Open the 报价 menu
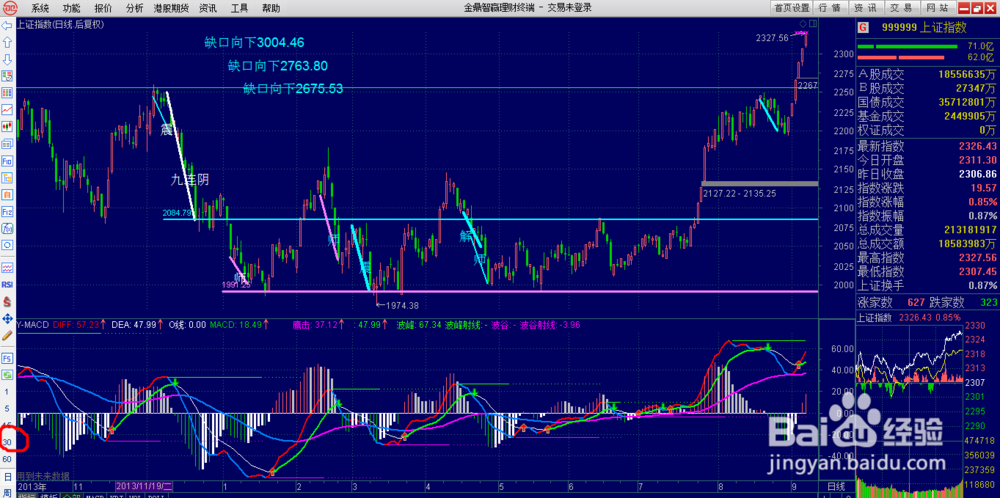 103,8
